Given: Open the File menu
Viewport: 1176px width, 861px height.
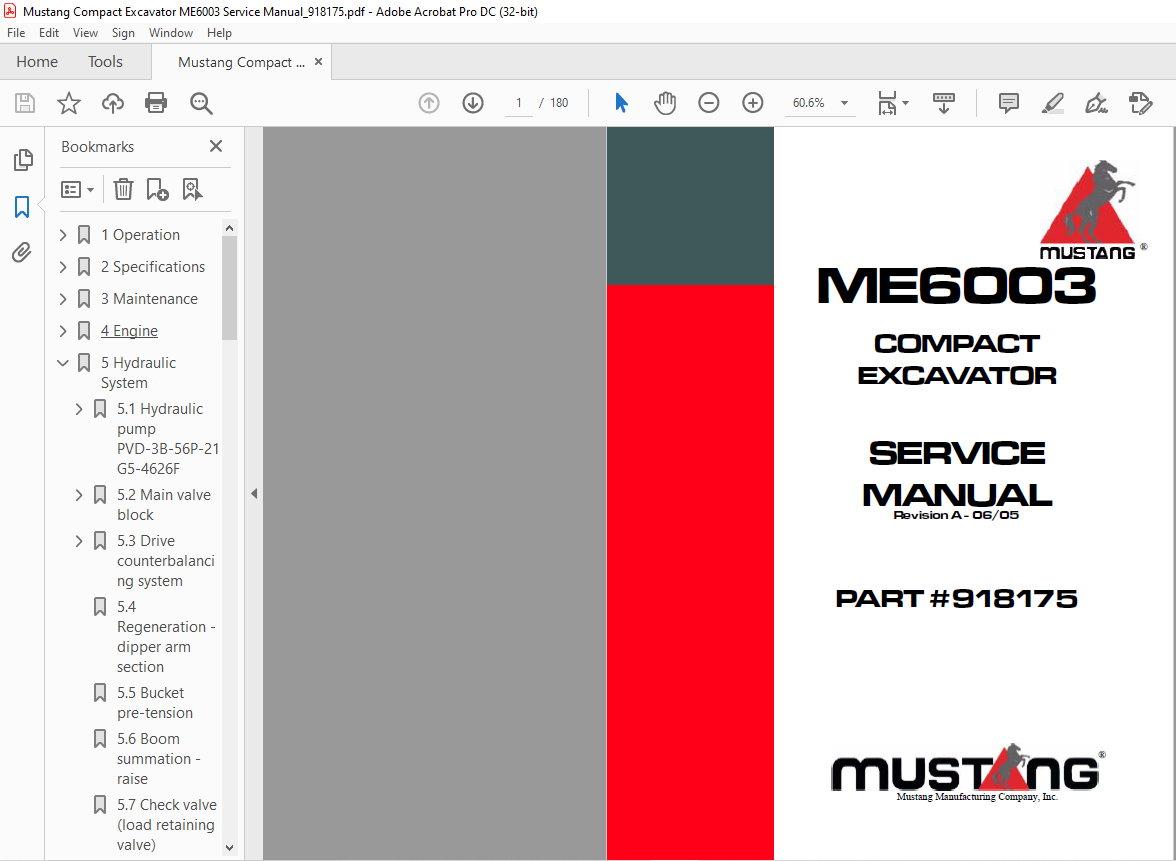Looking at the screenshot, I should click(x=16, y=33).
